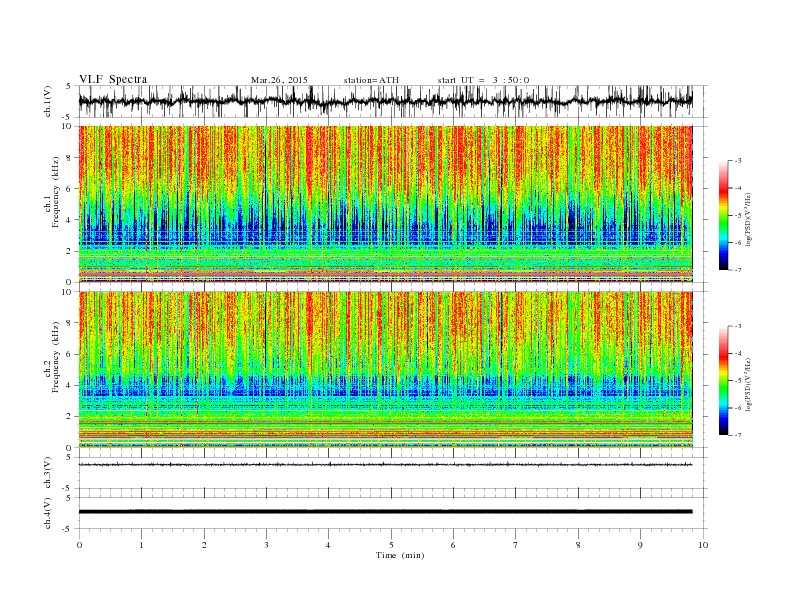Click the ch.3 voltage waveform trace
The height and width of the screenshot is (612, 792).
pyautogui.click(x=385, y=464)
